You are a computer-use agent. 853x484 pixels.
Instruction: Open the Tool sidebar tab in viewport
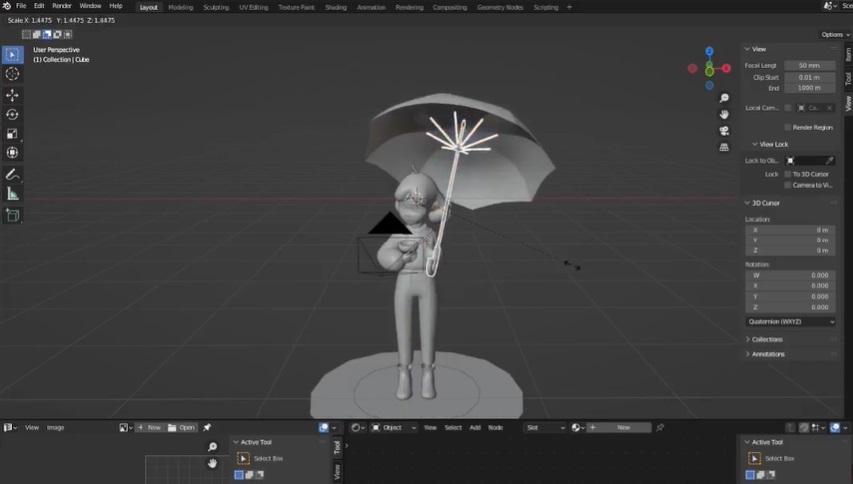pyautogui.click(x=848, y=79)
